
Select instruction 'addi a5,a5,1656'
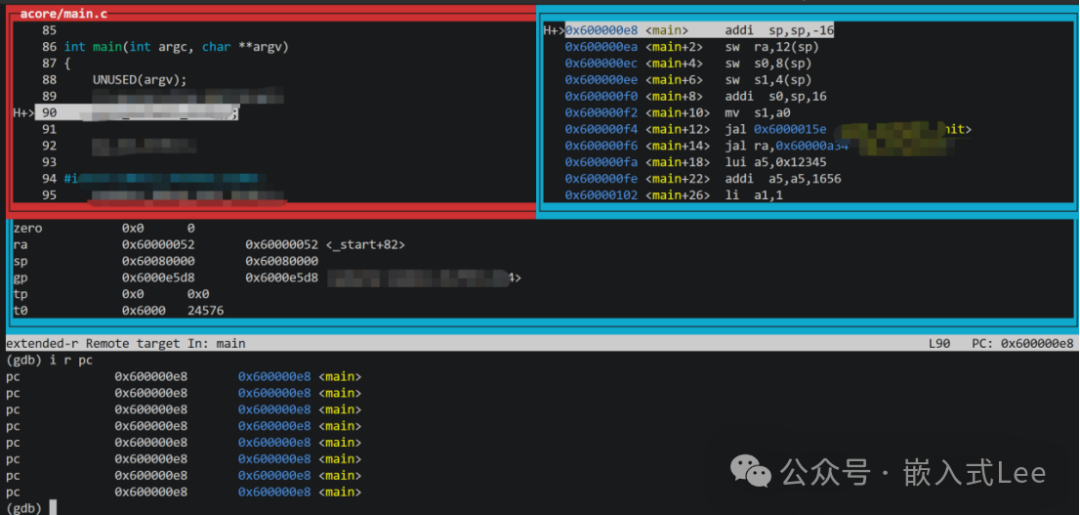[x=783, y=179]
